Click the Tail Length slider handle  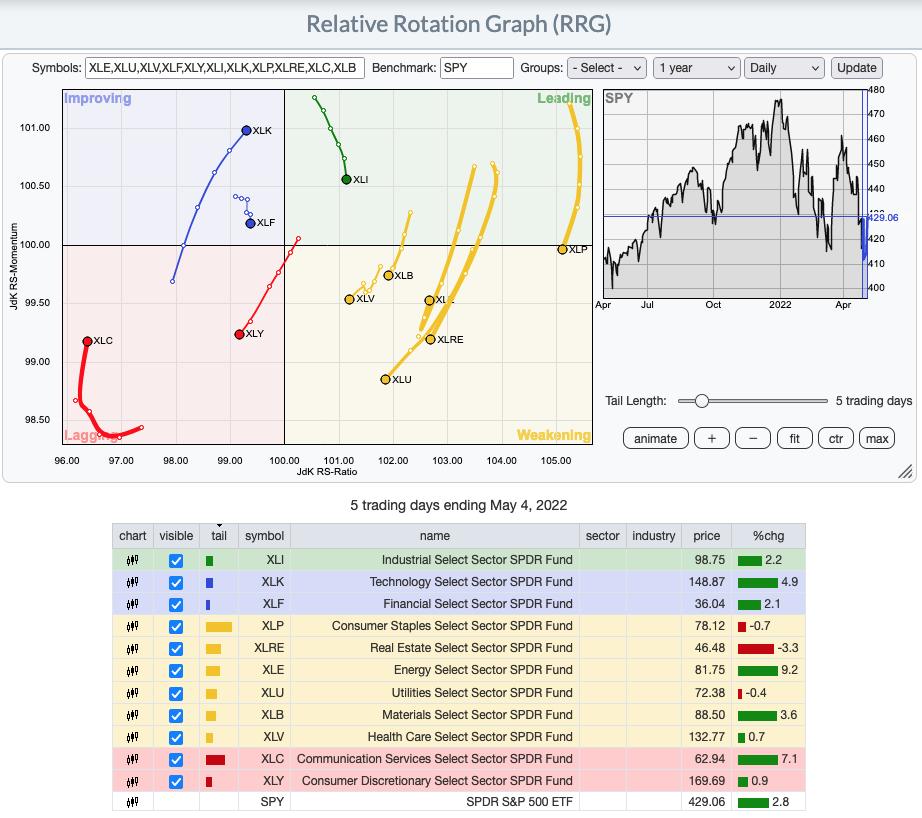pos(701,401)
